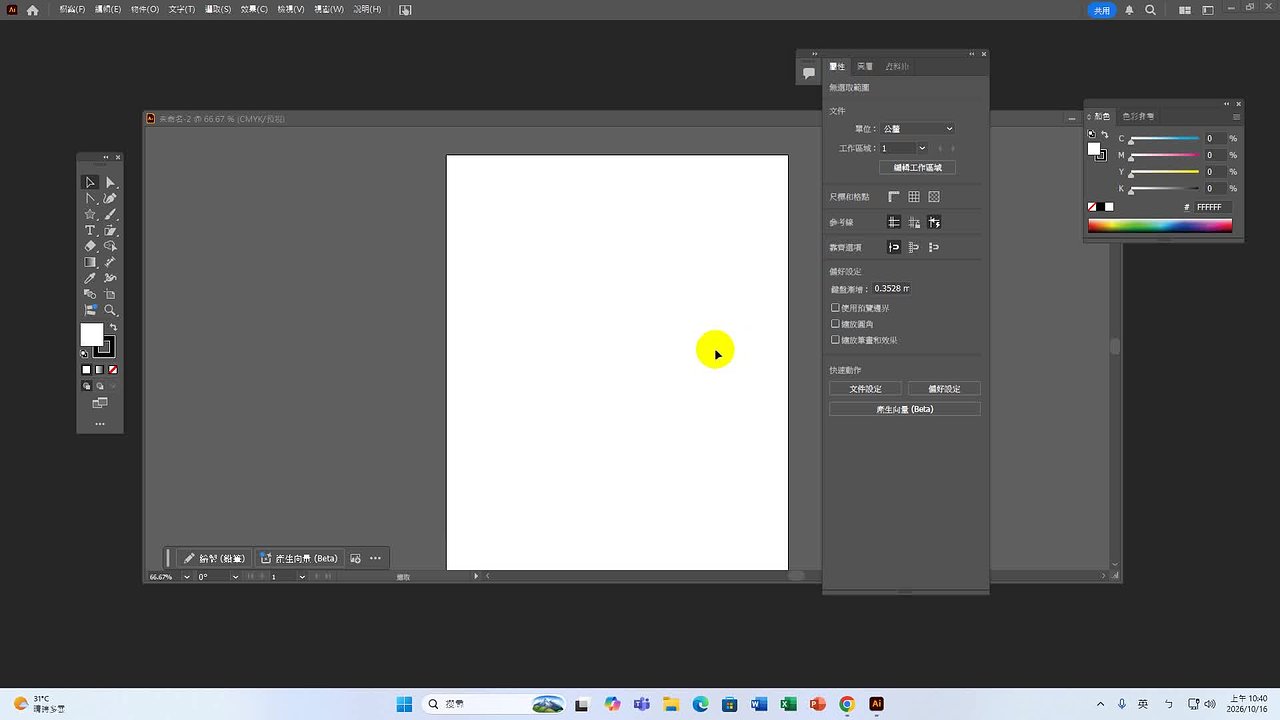
Task: Select the Selection tool (black arrow)
Action: (x=90, y=182)
